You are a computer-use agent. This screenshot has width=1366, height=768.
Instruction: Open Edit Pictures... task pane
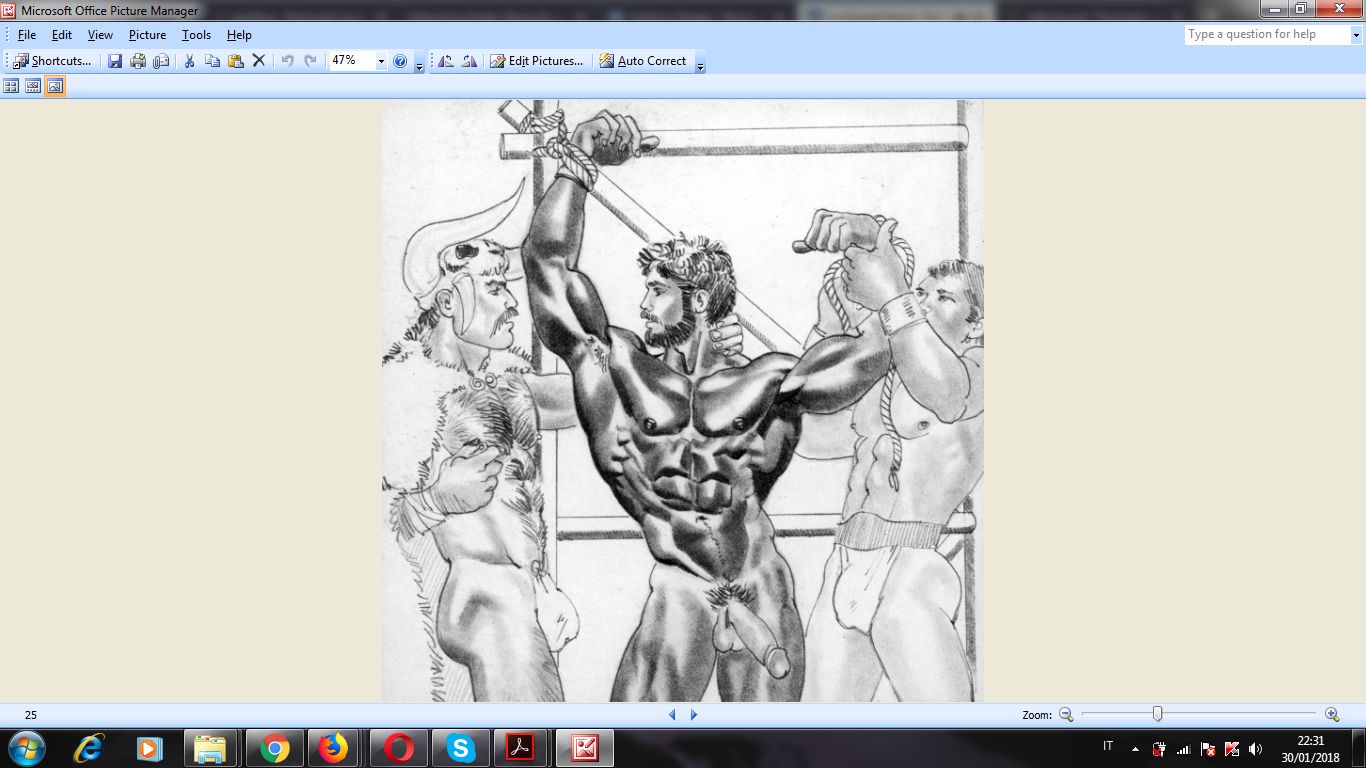[x=537, y=61]
